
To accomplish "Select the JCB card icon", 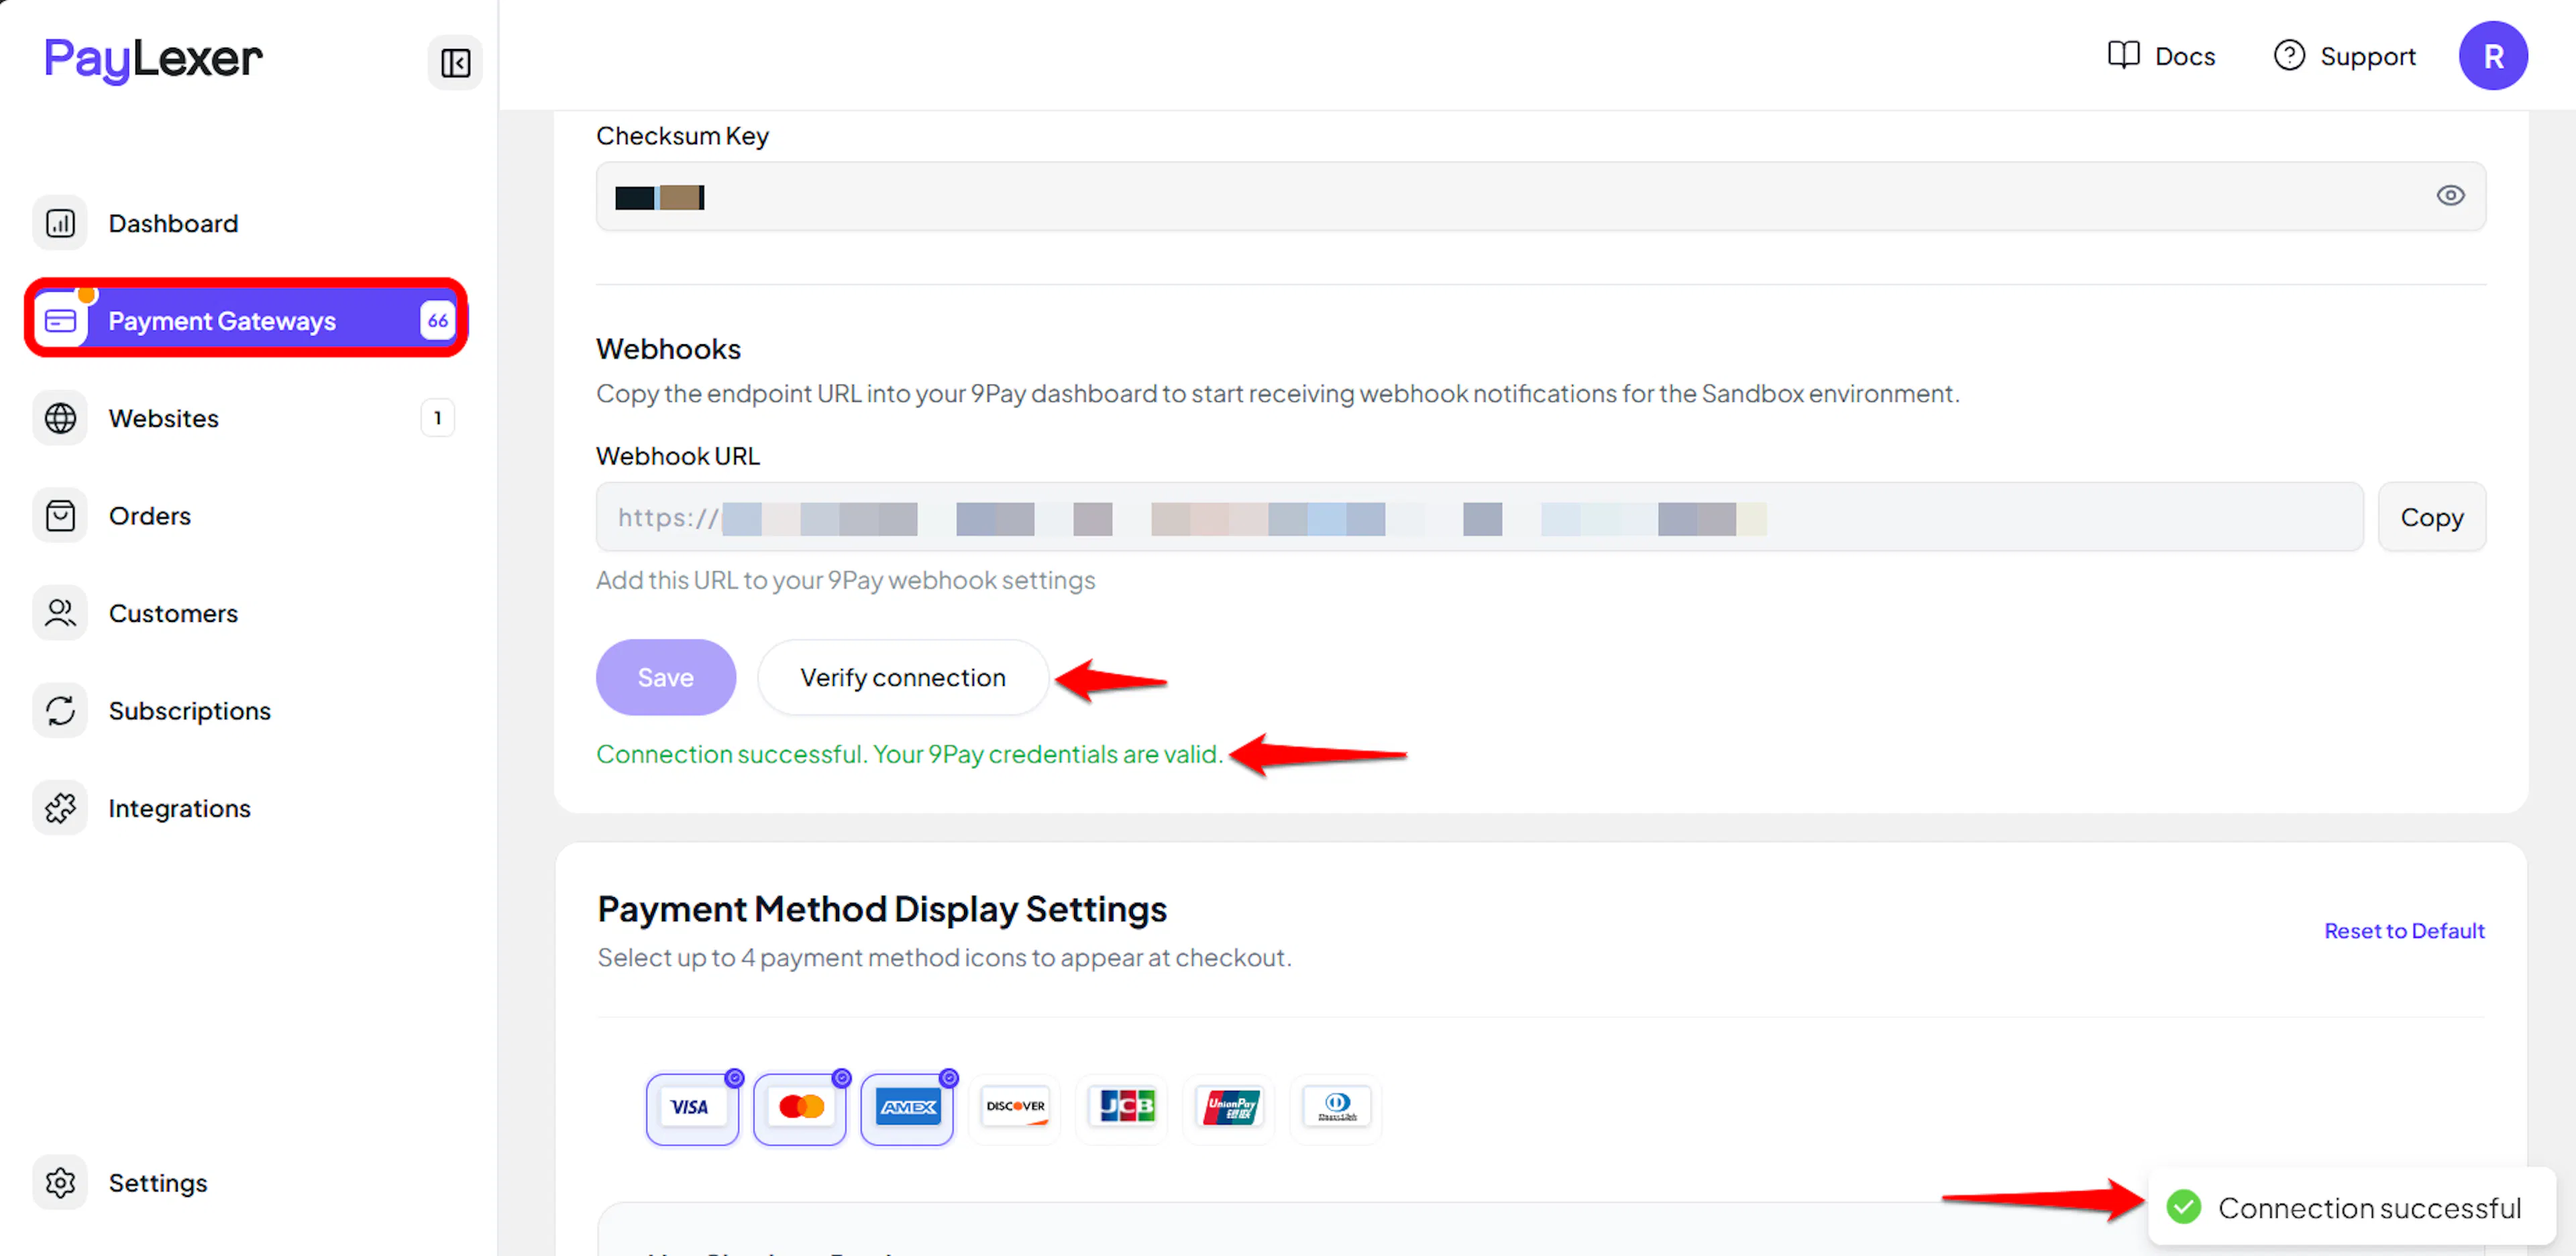I will click(1123, 1107).
